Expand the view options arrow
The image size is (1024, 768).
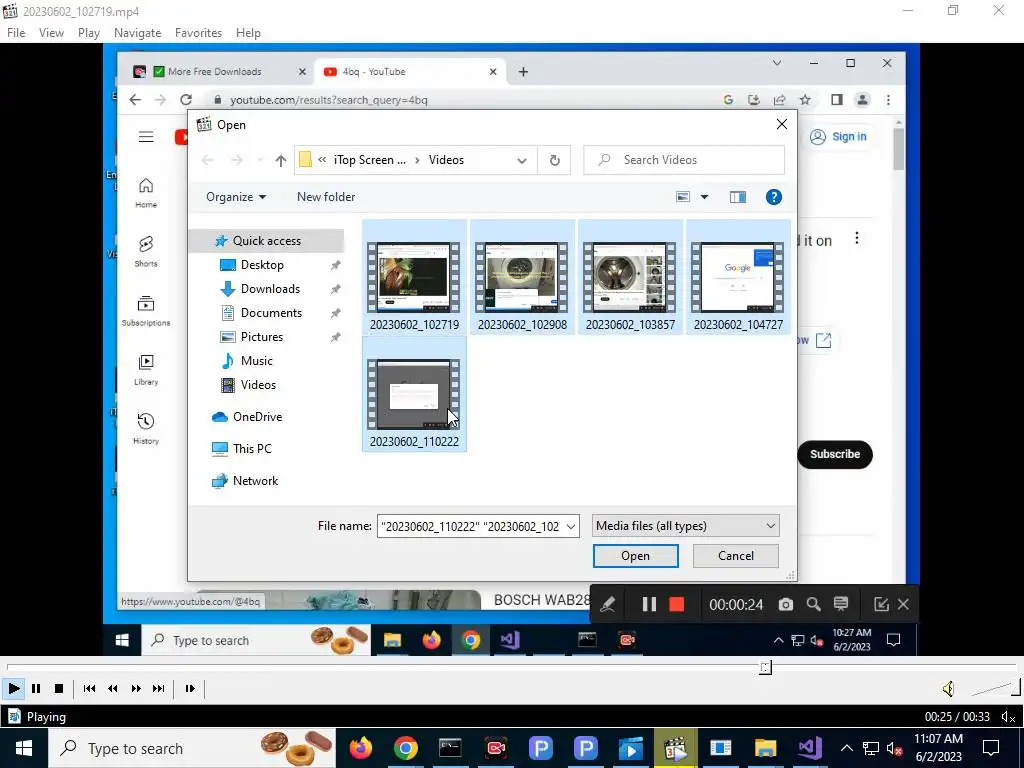point(704,197)
